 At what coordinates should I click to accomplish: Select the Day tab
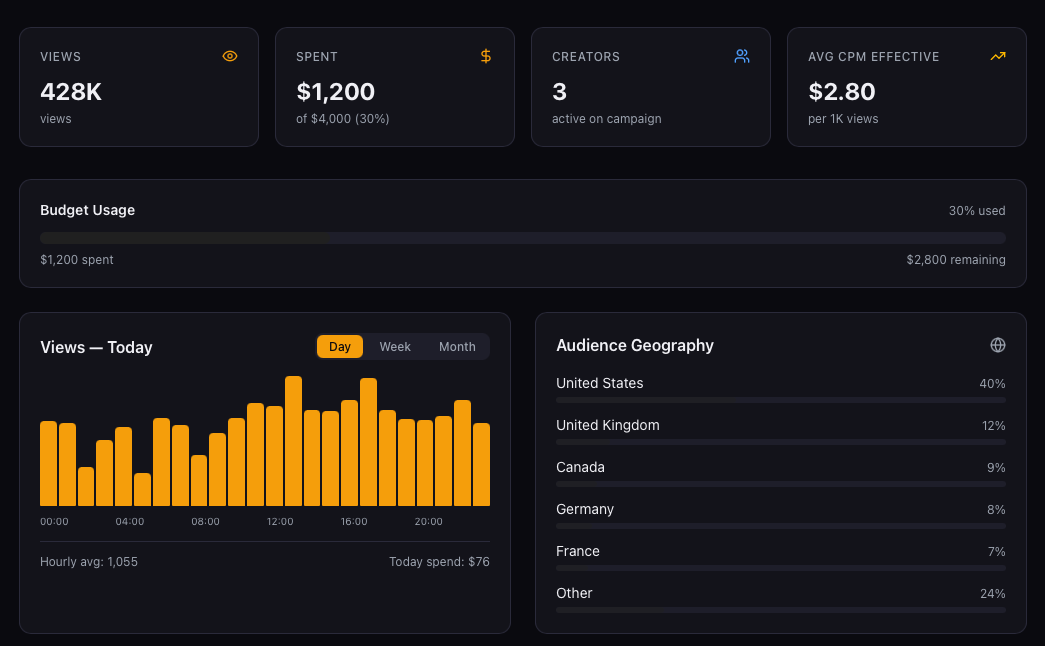click(x=339, y=346)
